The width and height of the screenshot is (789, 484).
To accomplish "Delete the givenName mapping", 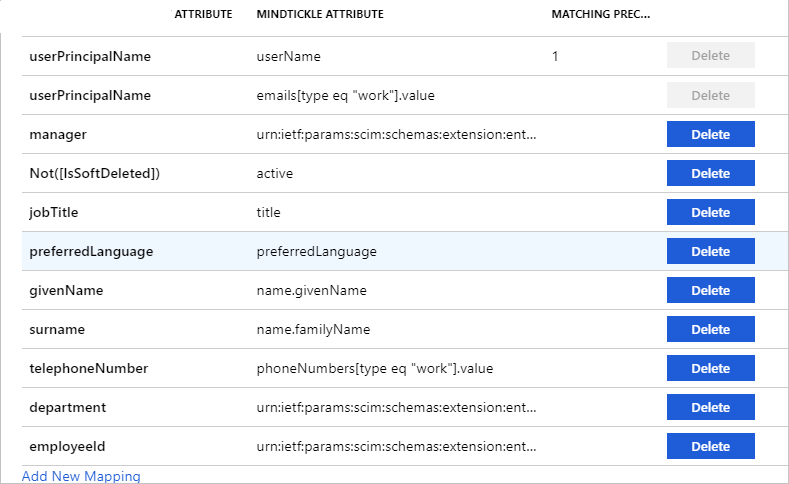I will click(710, 290).
